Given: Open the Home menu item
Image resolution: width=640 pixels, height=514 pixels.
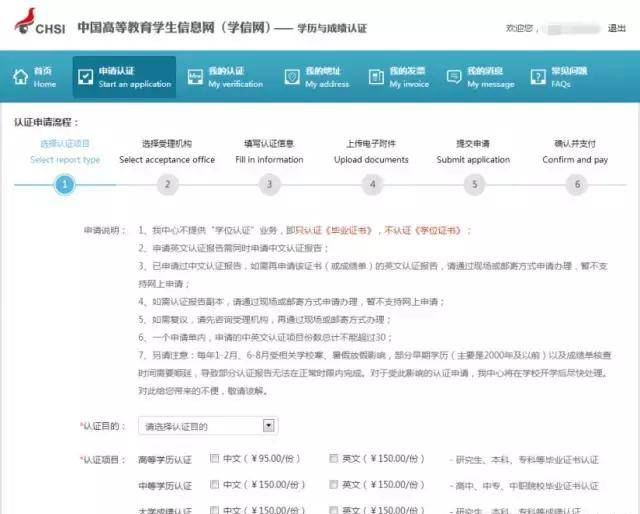Looking at the screenshot, I should pos(35,77).
